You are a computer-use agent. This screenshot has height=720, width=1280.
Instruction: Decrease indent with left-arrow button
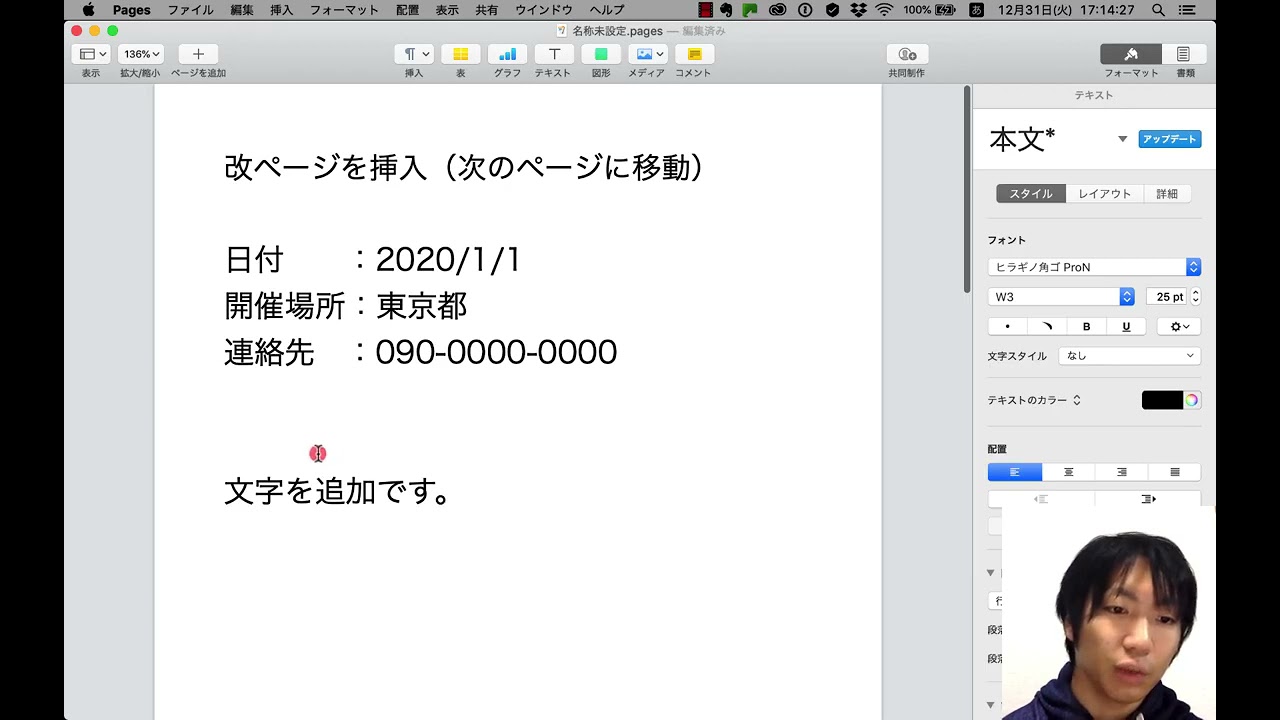coord(1041,499)
